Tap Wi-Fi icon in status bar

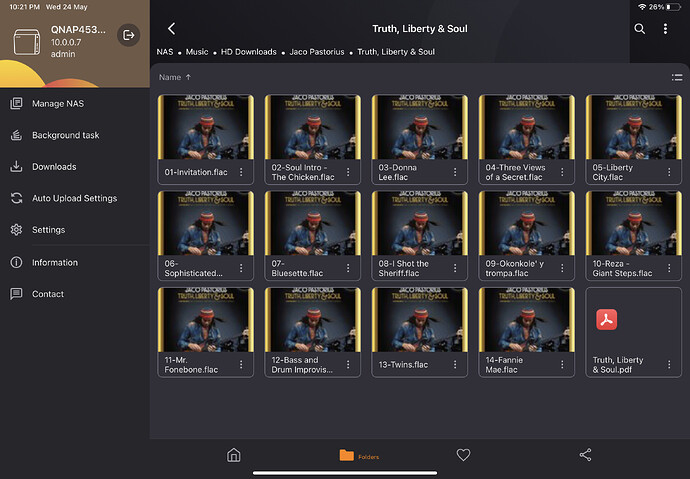tap(642, 7)
